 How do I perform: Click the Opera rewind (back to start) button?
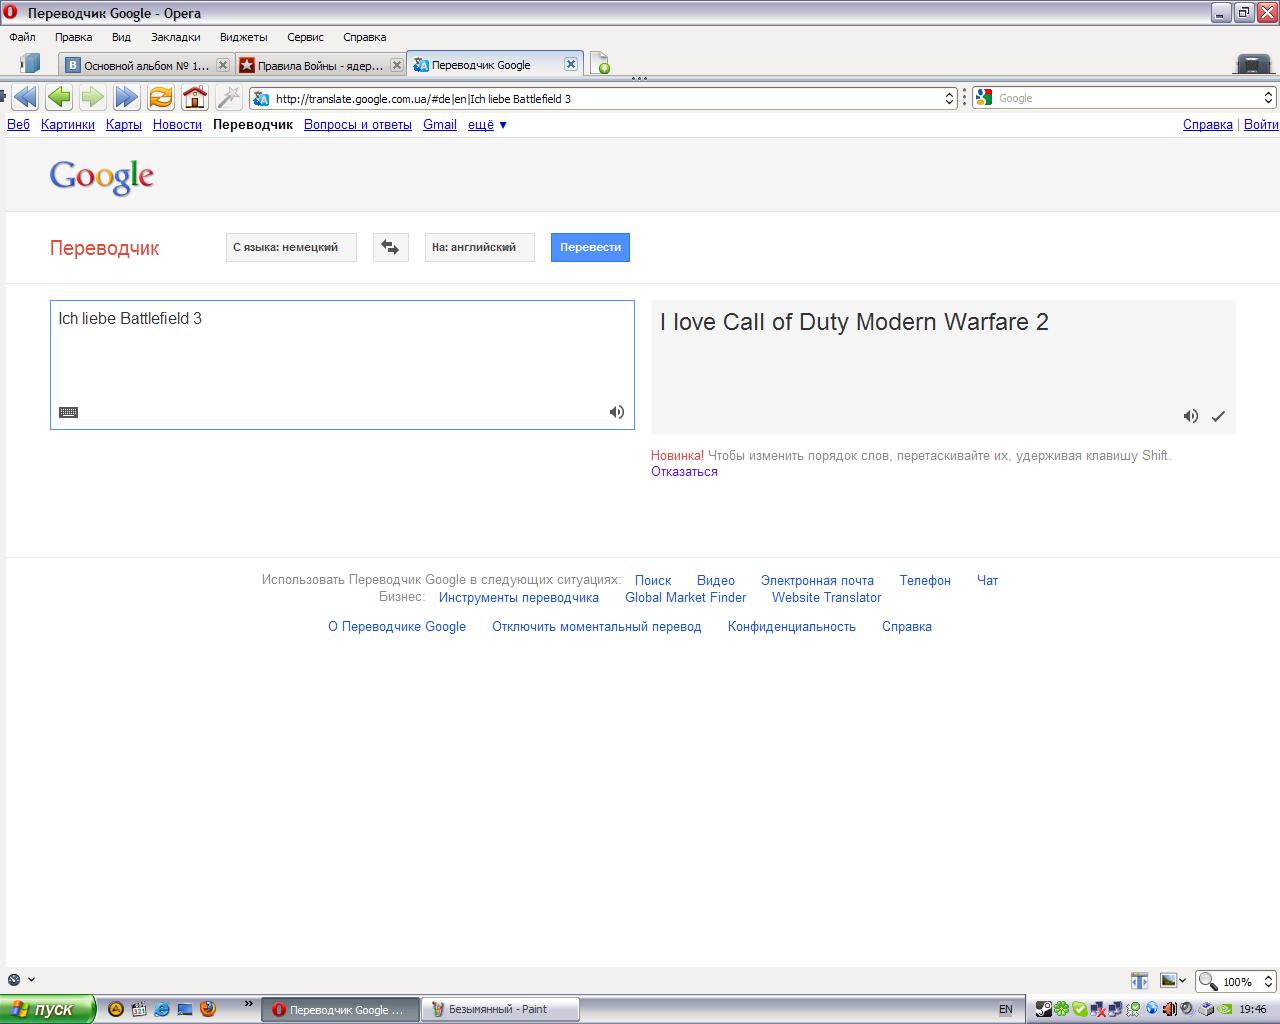pos(25,97)
